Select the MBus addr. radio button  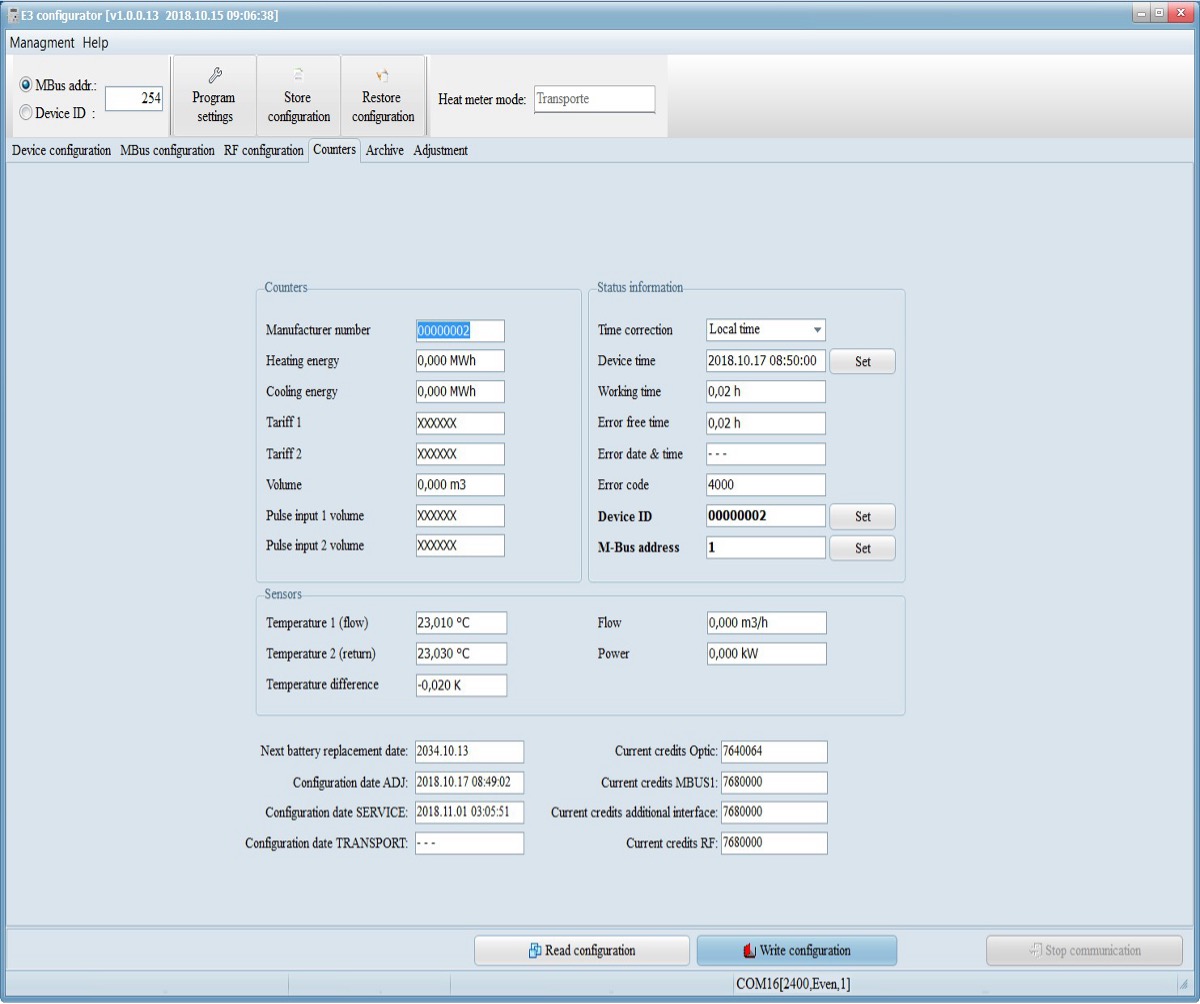(26, 86)
